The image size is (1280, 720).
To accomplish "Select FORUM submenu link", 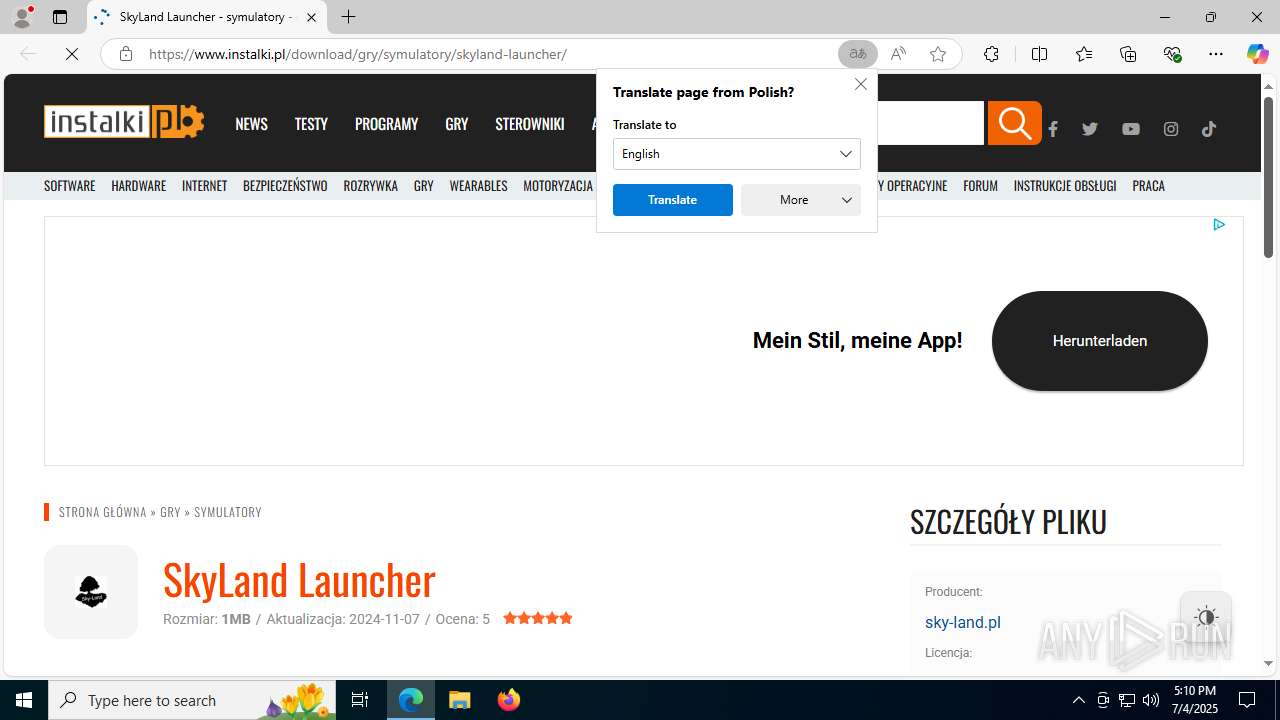I will tap(980, 186).
